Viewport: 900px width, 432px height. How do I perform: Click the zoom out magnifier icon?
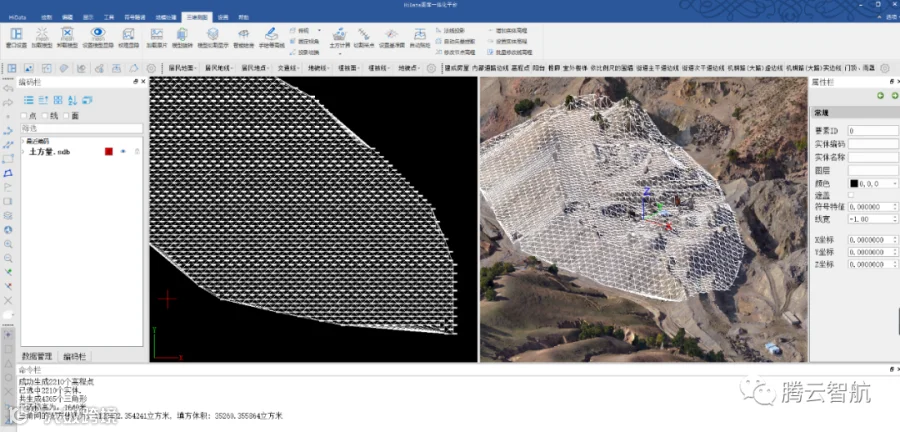[x=8, y=258]
